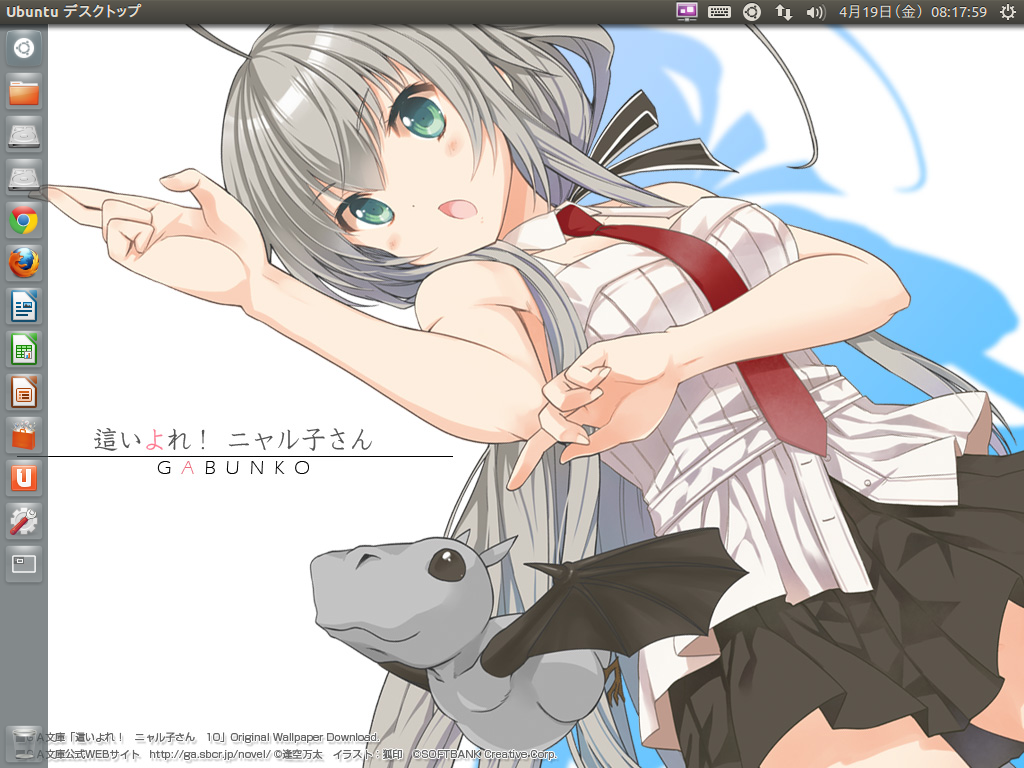The height and width of the screenshot is (768, 1024).
Task: Open the Ubuntu Dash home
Action: click(24, 48)
